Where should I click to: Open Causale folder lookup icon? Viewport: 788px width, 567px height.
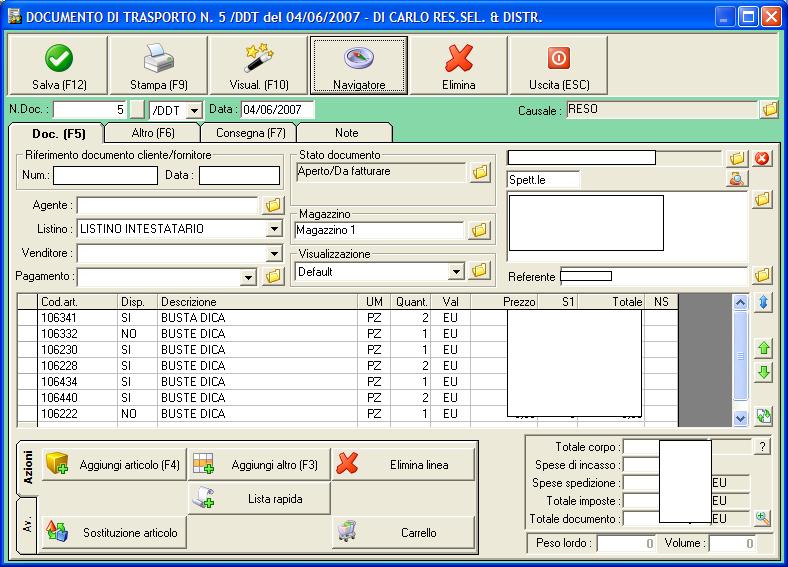point(769,109)
